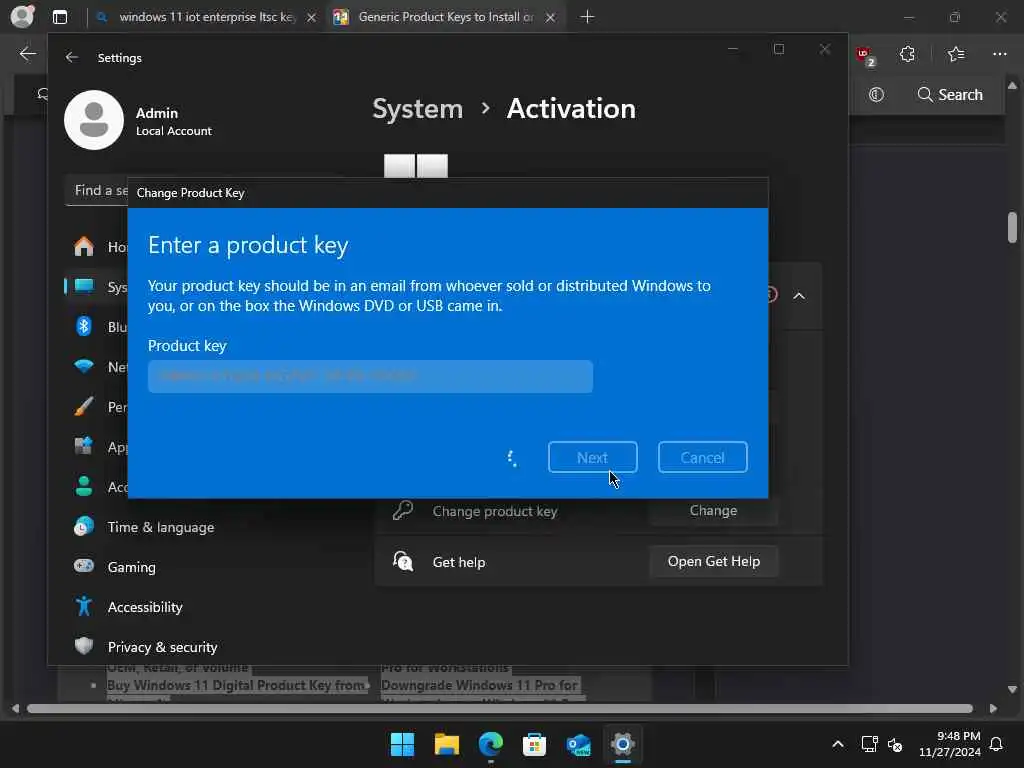Click the Admin account avatar
The width and height of the screenshot is (1024, 768).
(94, 120)
